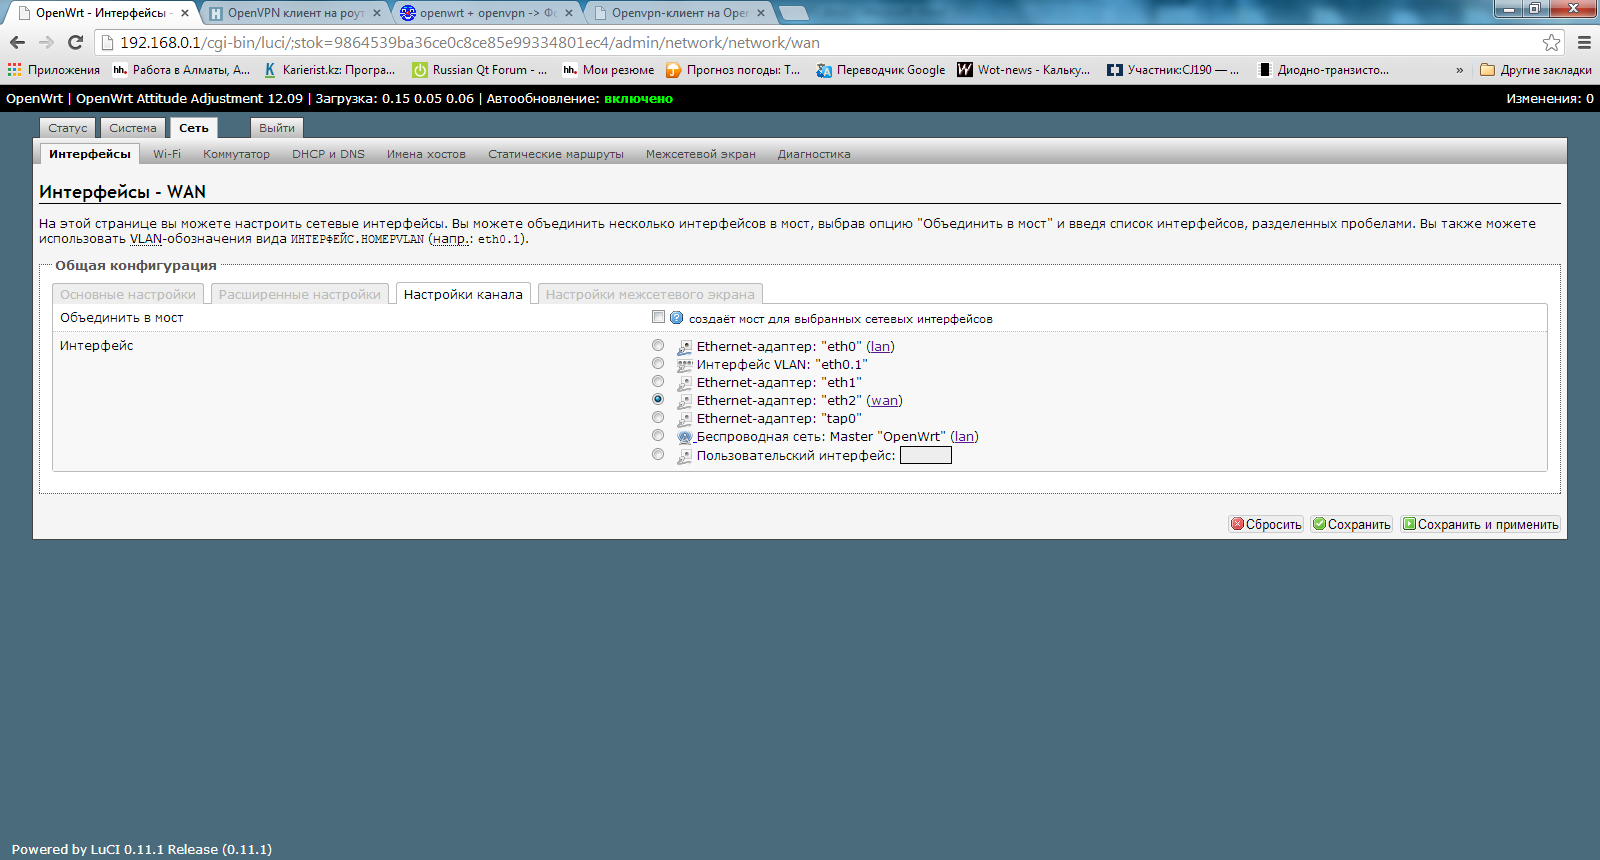Open Другие закладки folder
Image resolution: width=1600 pixels, height=860 pixels.
pos(1536,70)
